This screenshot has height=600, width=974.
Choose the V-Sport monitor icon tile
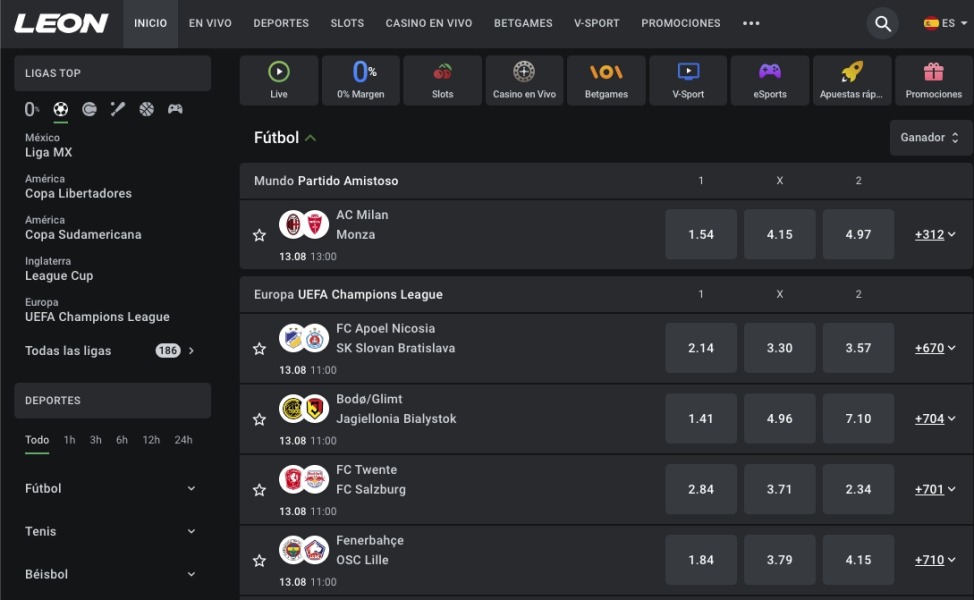688,80
